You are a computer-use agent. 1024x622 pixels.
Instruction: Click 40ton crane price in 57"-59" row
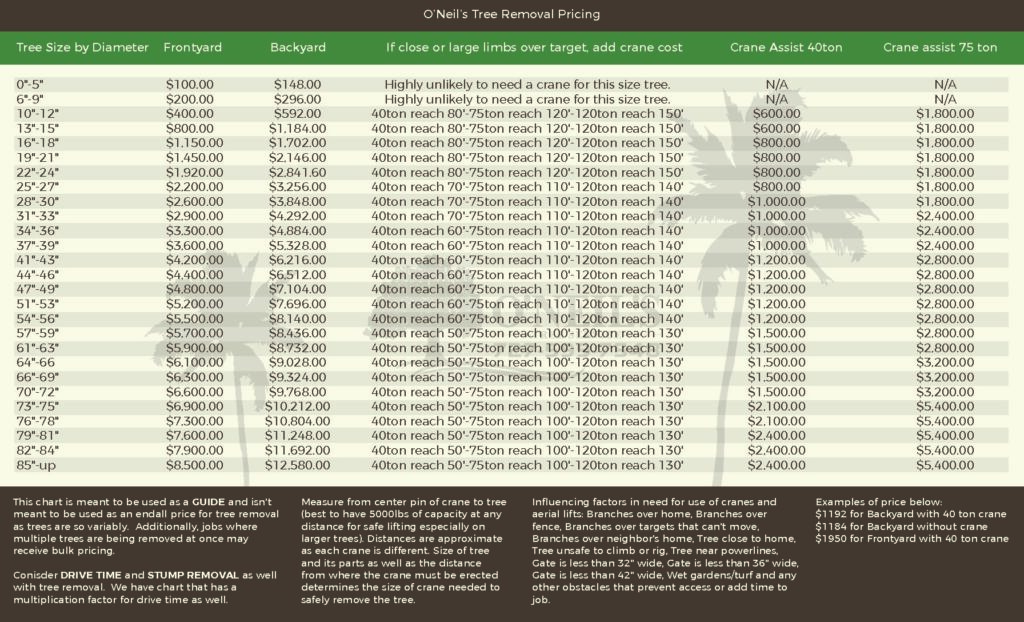(776, 333)
